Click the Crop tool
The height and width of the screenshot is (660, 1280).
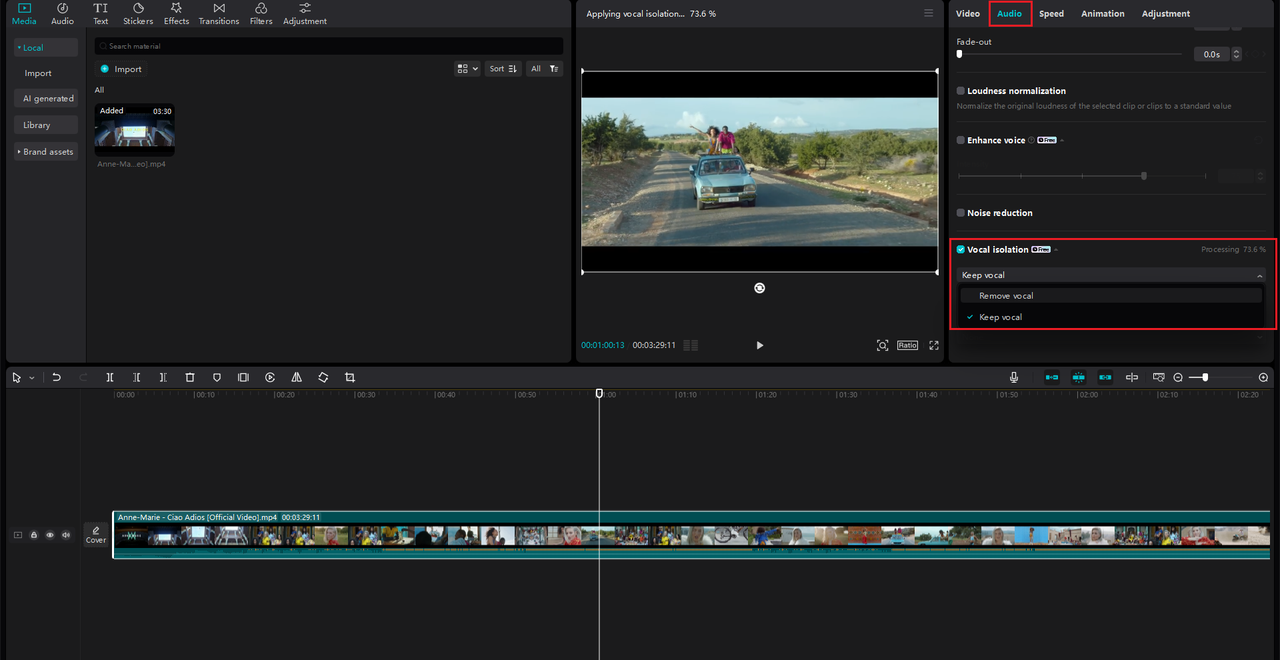[350, 377]
